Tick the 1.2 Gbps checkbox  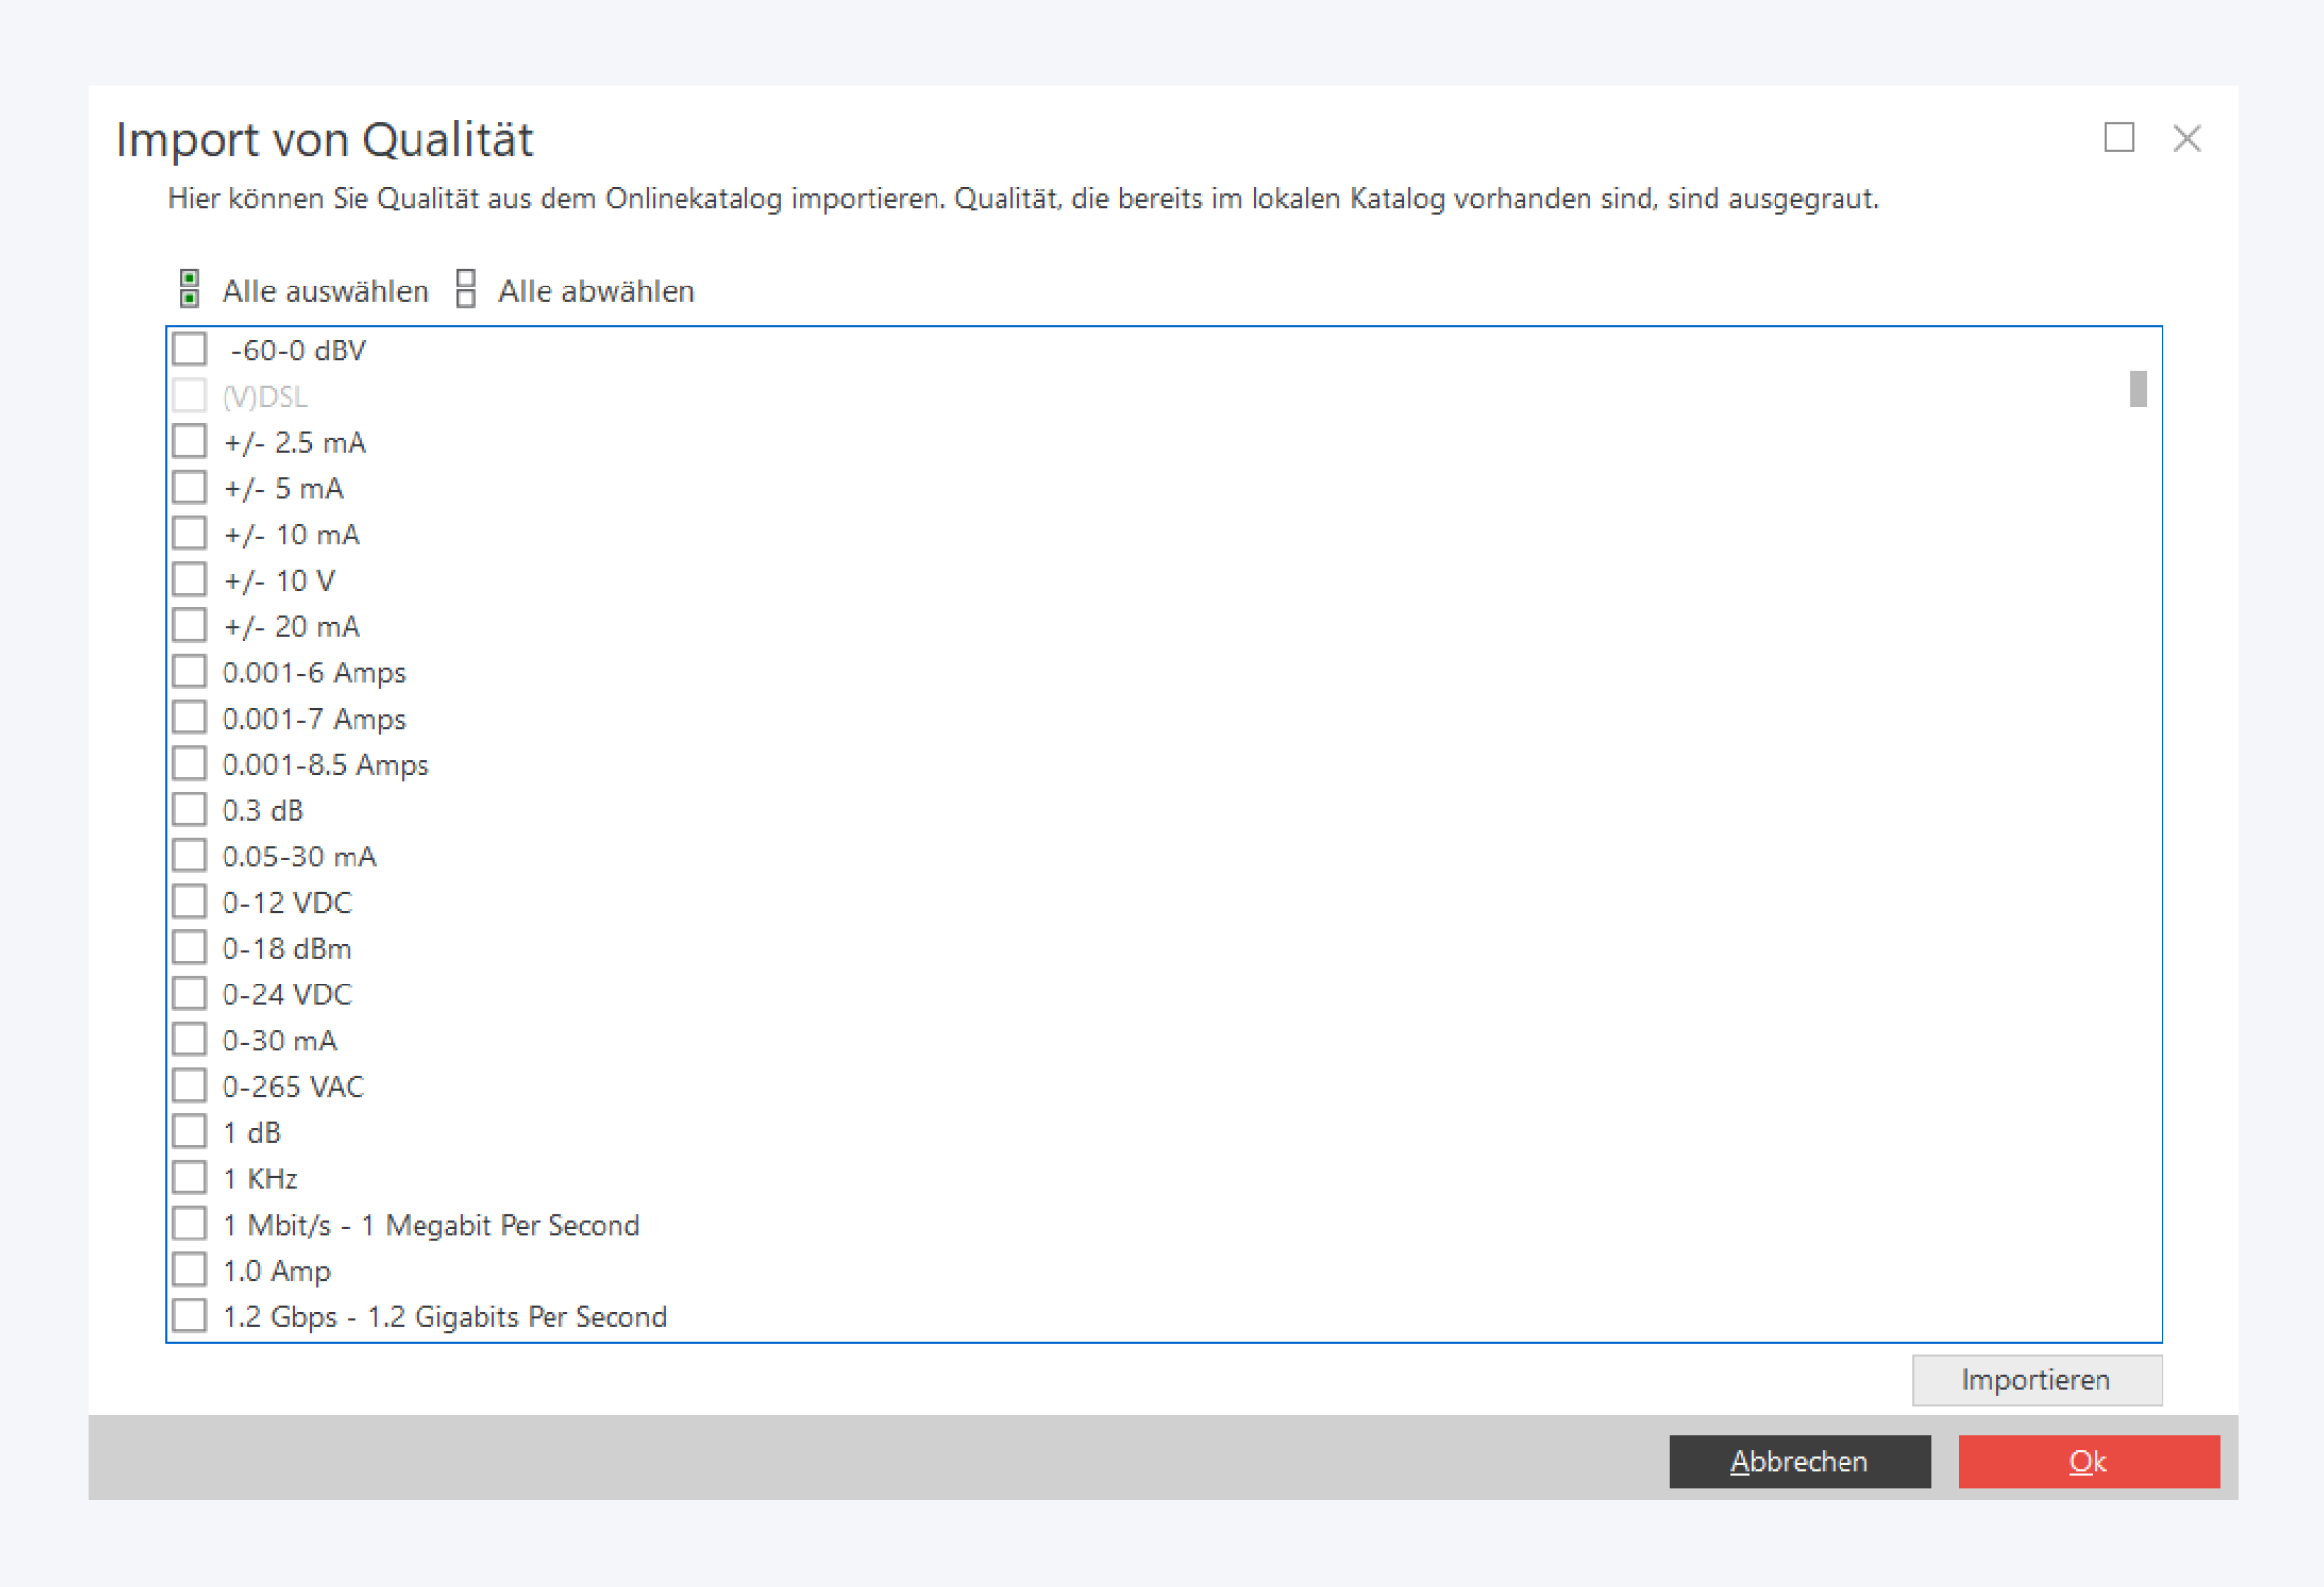click(x=189, y=1316)
